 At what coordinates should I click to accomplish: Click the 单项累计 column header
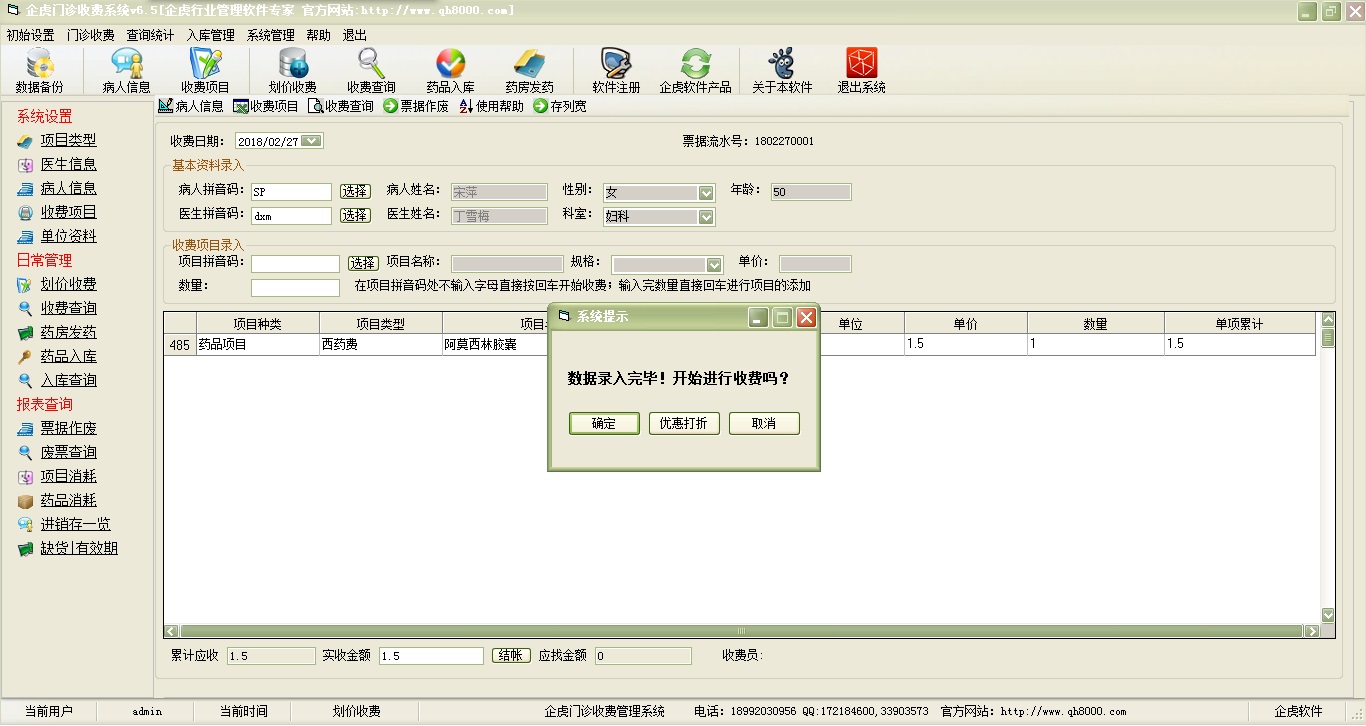[1239, 324]
